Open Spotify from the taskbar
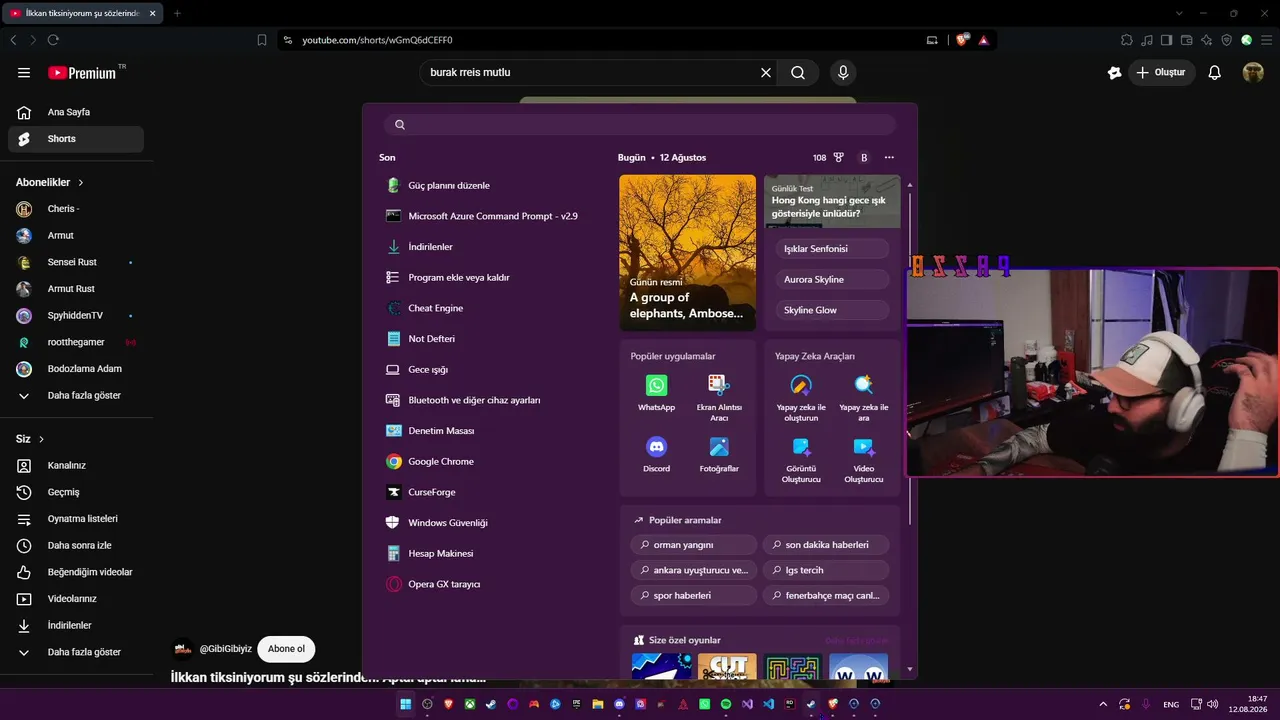The width and height of the screenshot is (1280, 720). 726,704
